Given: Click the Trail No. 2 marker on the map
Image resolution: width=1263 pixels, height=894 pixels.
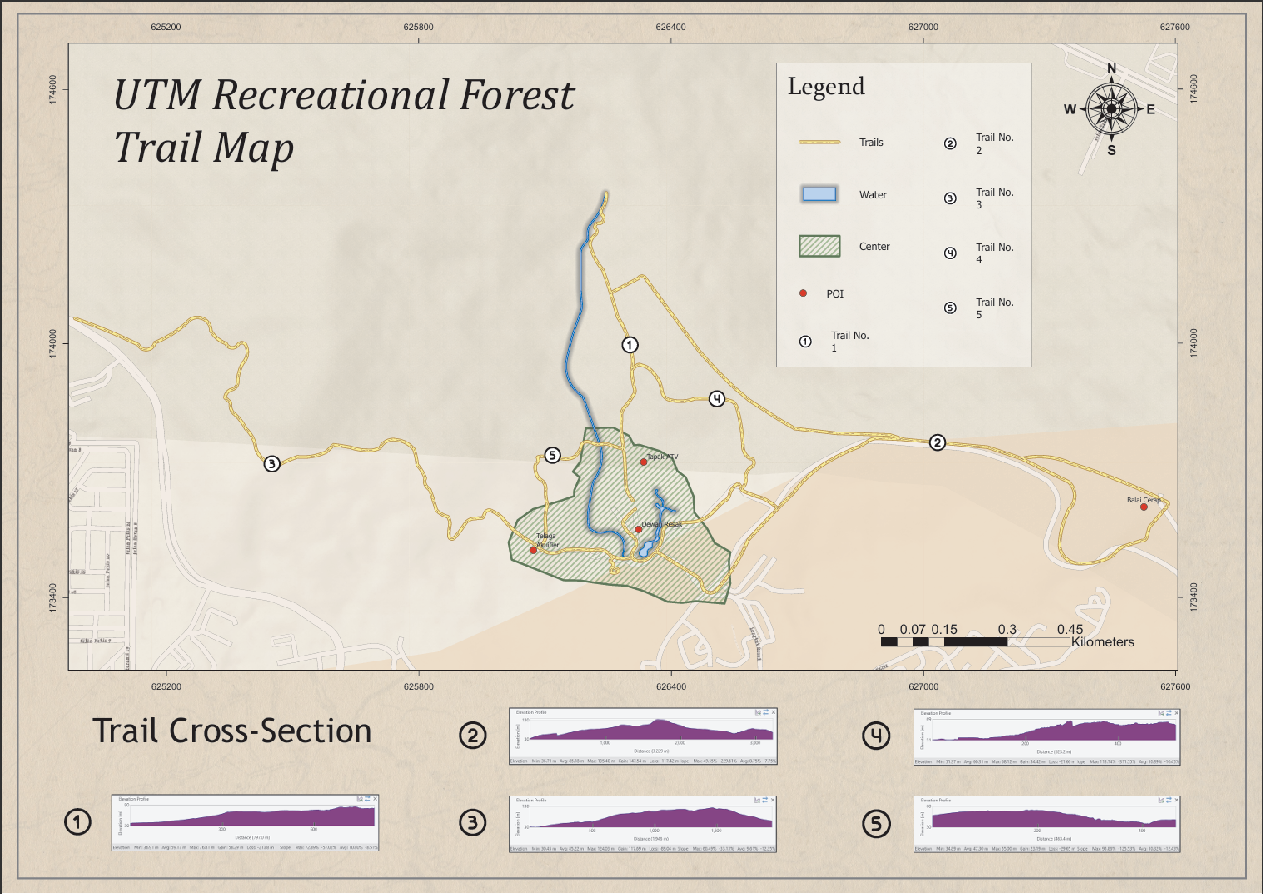Looking at the screenshot, I should click(937, 443).
